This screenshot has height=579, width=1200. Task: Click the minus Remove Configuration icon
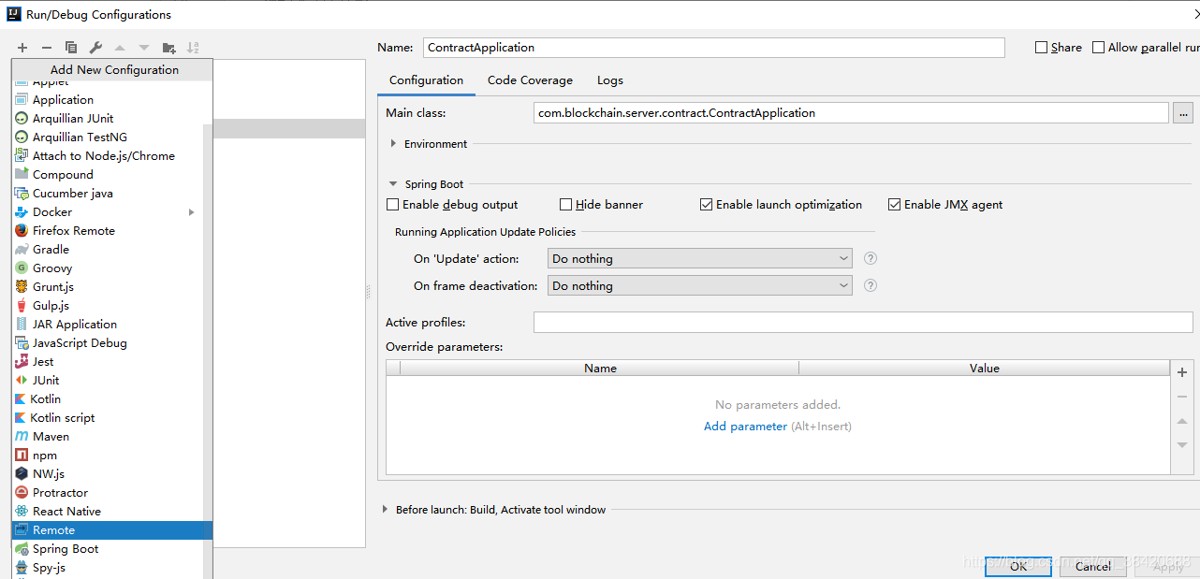pos(46,47)
